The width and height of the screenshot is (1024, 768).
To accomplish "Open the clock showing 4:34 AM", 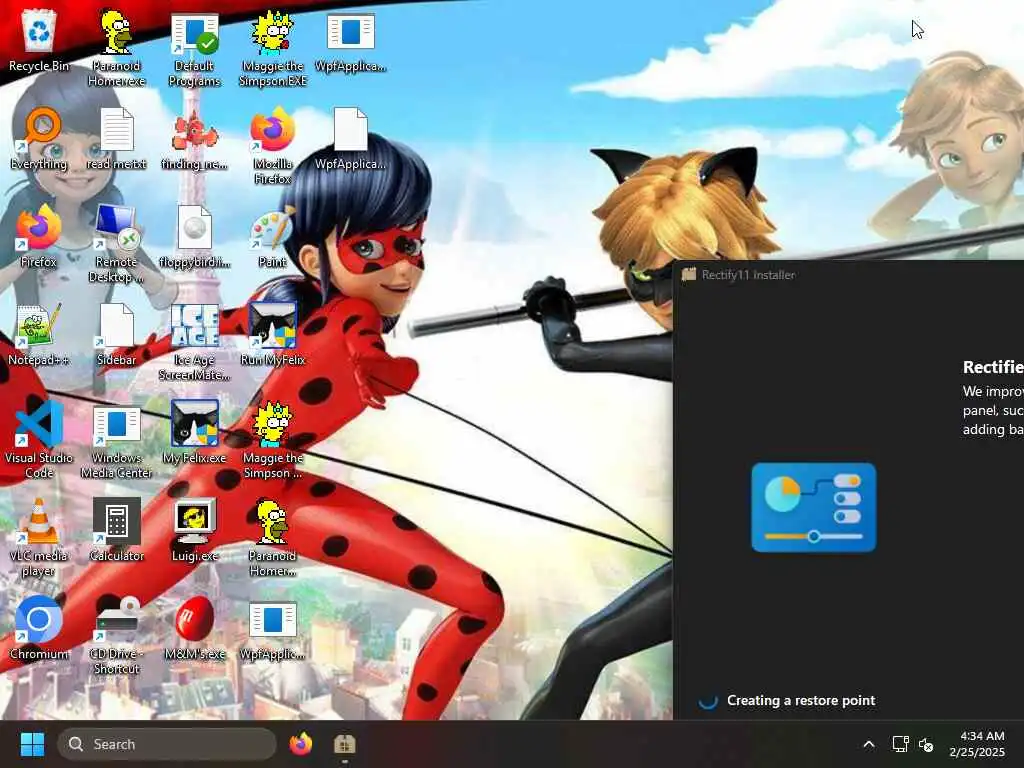I will click(x=978, y=744).
